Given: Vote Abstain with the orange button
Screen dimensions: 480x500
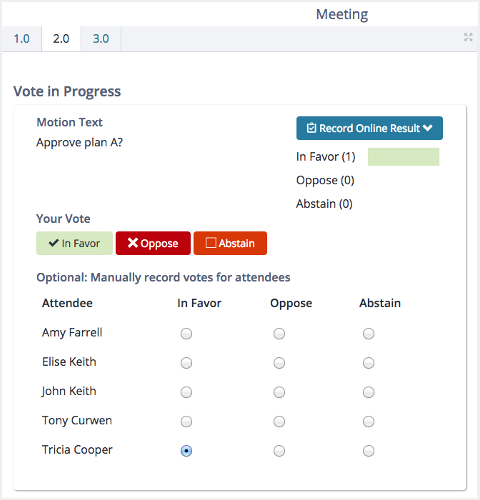Looking at the screenshot, I should [230, 243].
